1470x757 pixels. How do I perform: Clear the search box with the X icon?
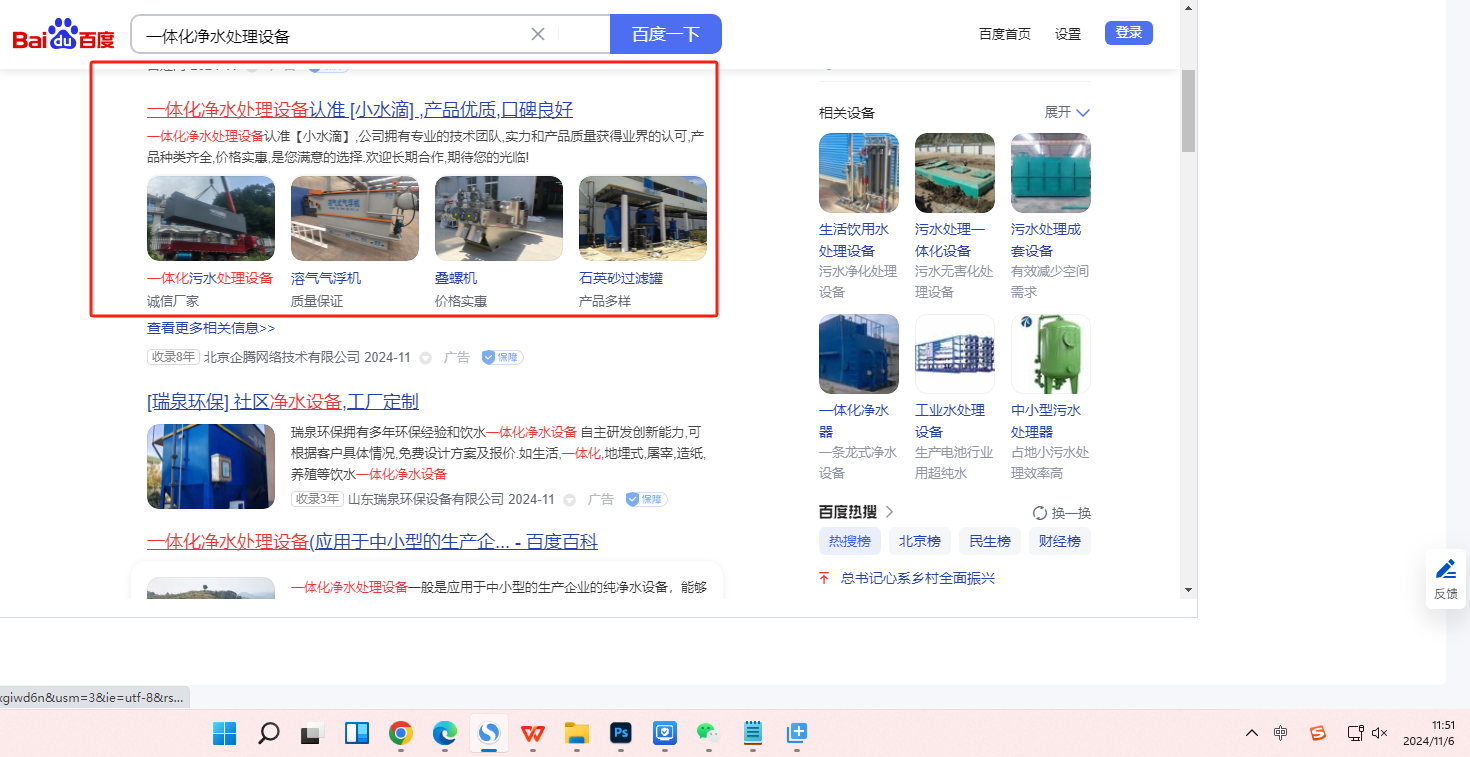(538, 34)
